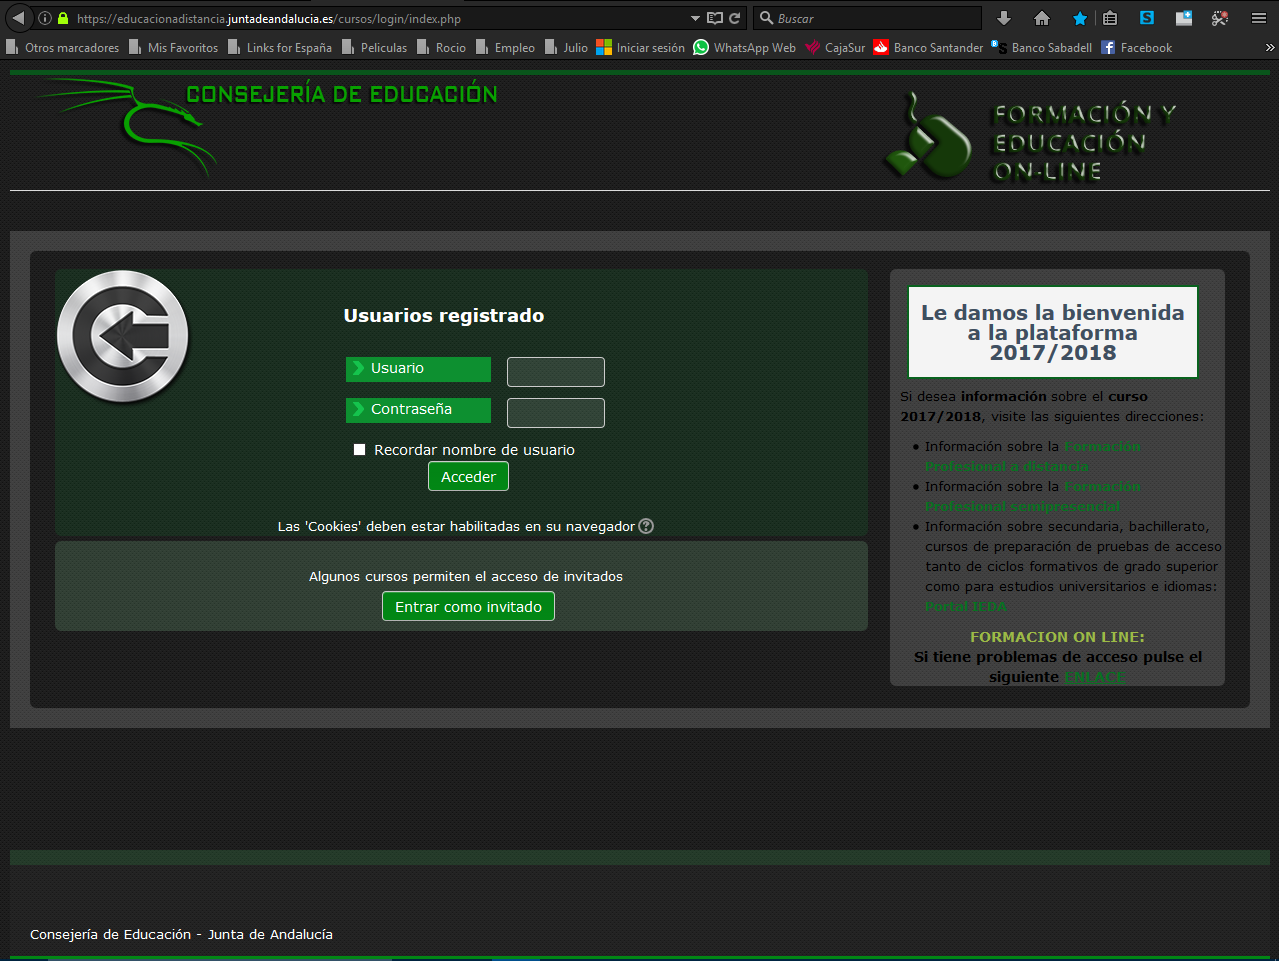This screenshot has height=961, width=1279.
Task: Click the blue plus card toolbar icon
Action: point(1184,18)
